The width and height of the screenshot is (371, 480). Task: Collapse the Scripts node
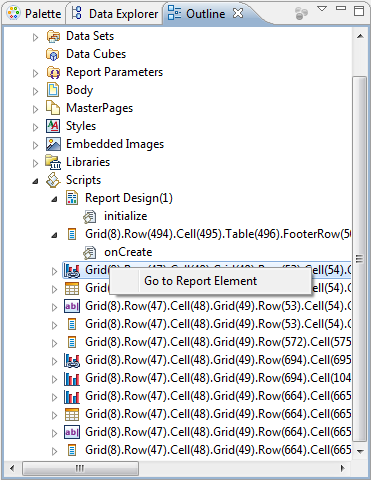[35, 182]
